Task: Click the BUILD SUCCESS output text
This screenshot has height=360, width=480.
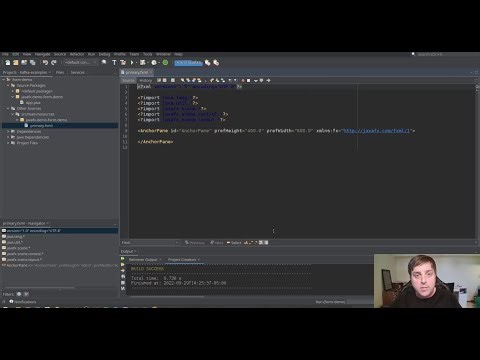Action: (x=147, y=269)
